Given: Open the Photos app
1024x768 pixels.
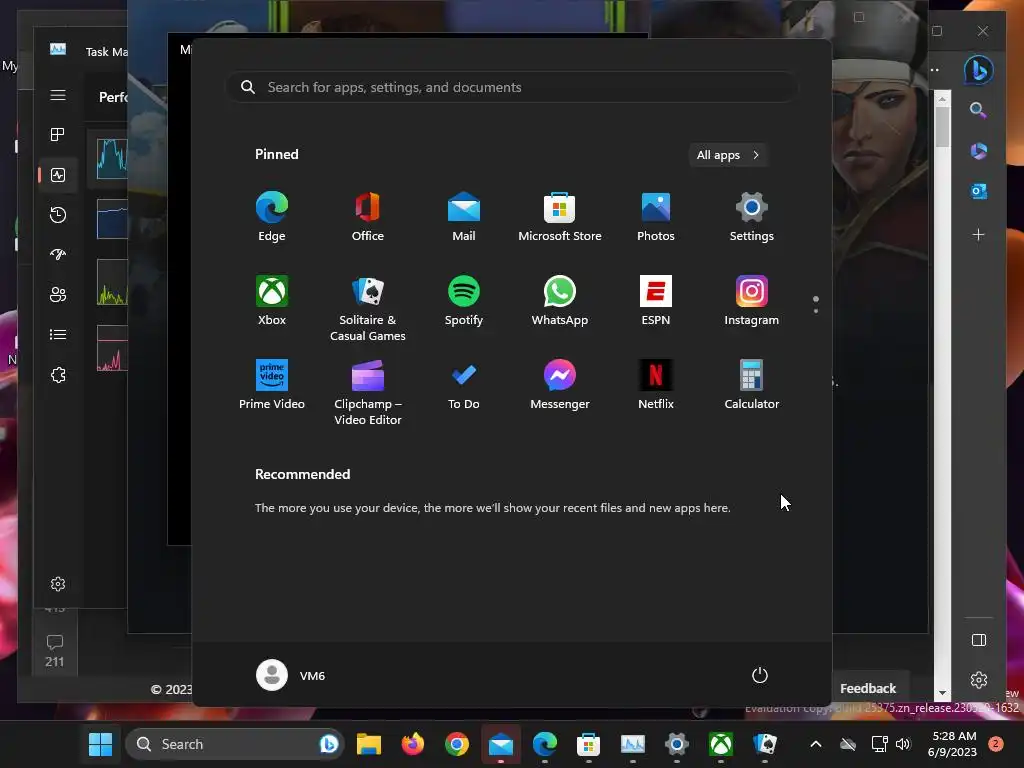Looking at the screenshot, I should 656,217.
